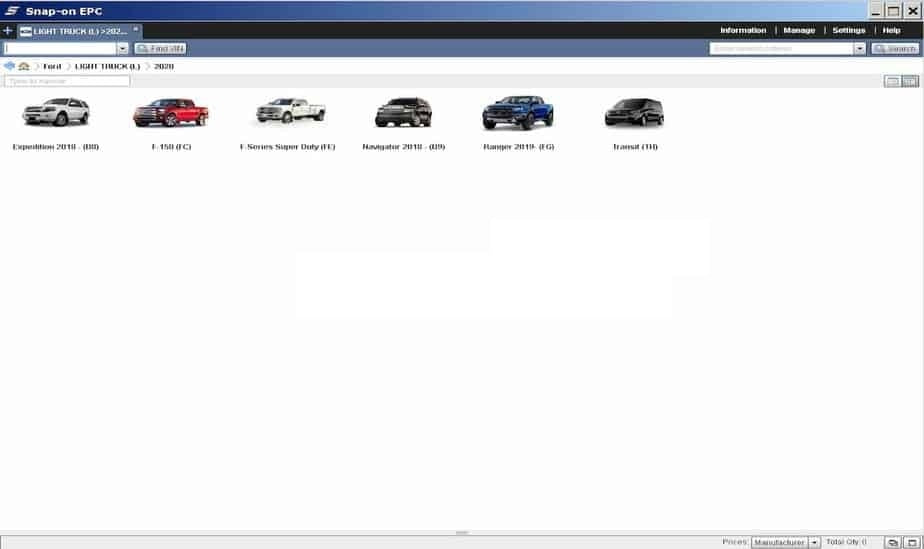Go to home via the house icon

tap(24, 66)
